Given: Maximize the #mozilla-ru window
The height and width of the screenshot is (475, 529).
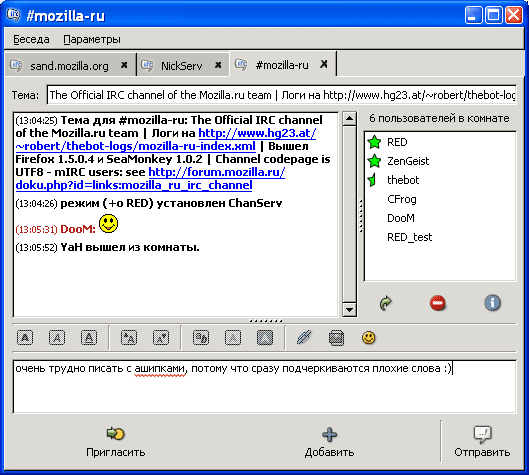Looking at the screenshot, I should point(494,15).
